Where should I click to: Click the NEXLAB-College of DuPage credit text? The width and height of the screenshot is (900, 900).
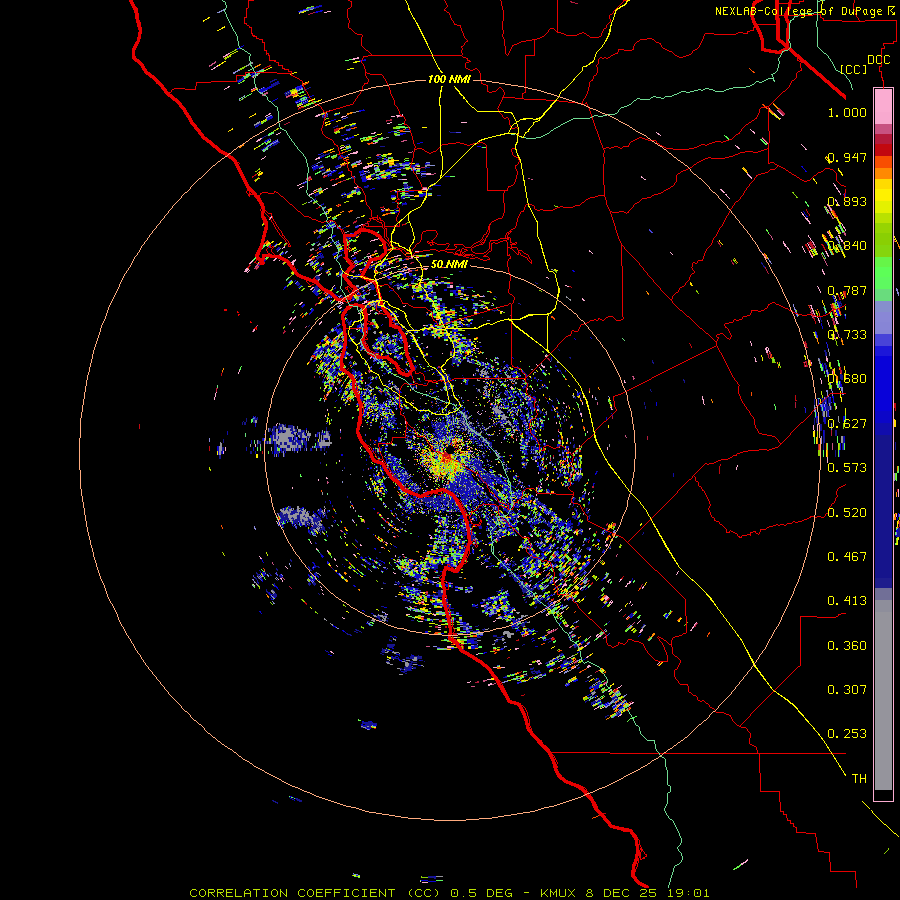click(805, 11)
